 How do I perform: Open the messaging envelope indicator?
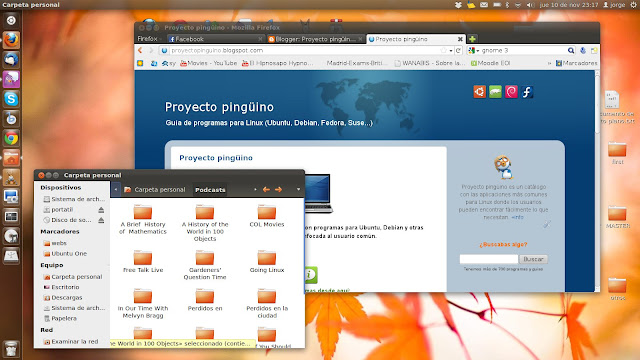[484, 5]
